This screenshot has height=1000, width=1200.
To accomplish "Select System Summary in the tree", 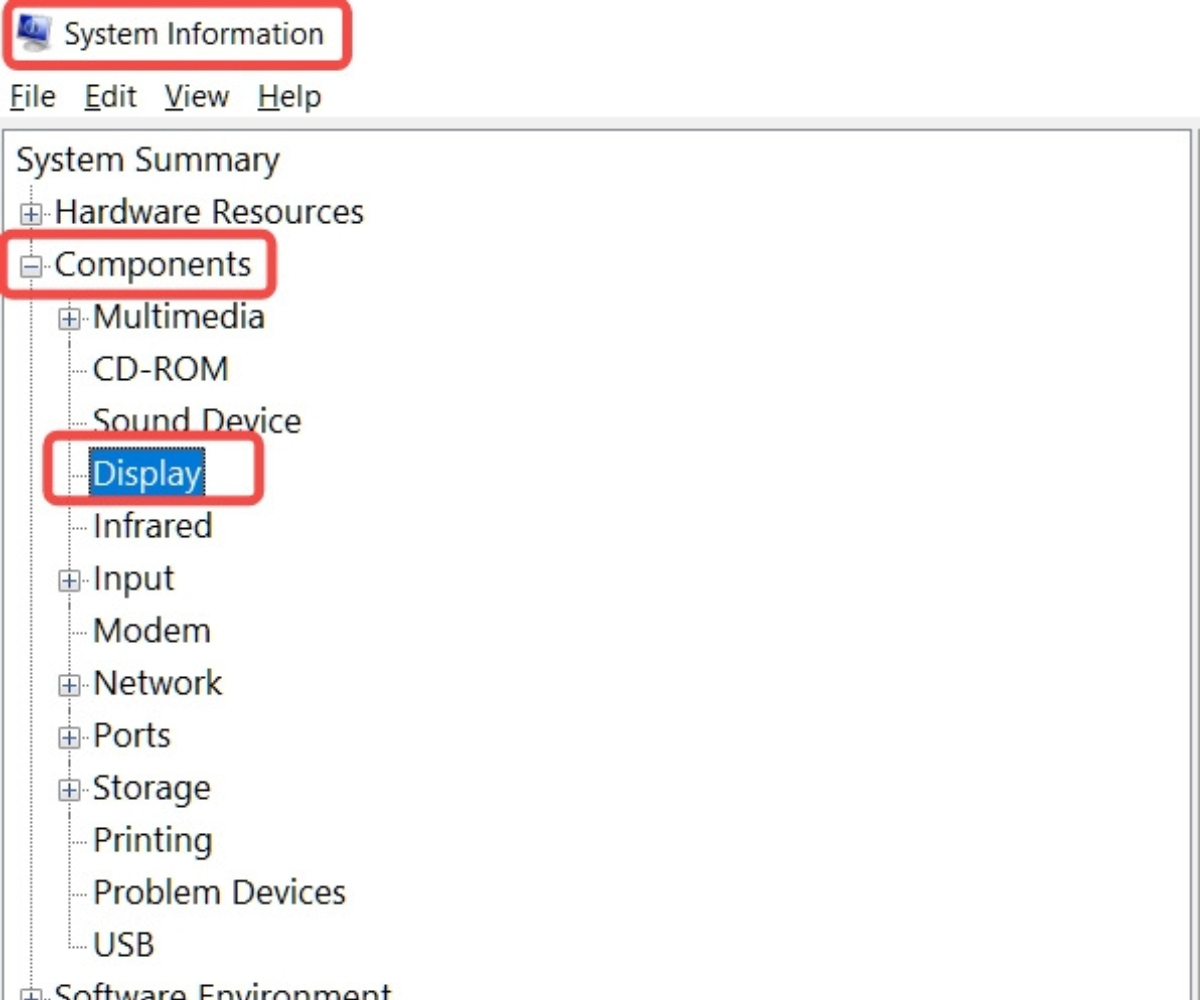I will point(148,160).
